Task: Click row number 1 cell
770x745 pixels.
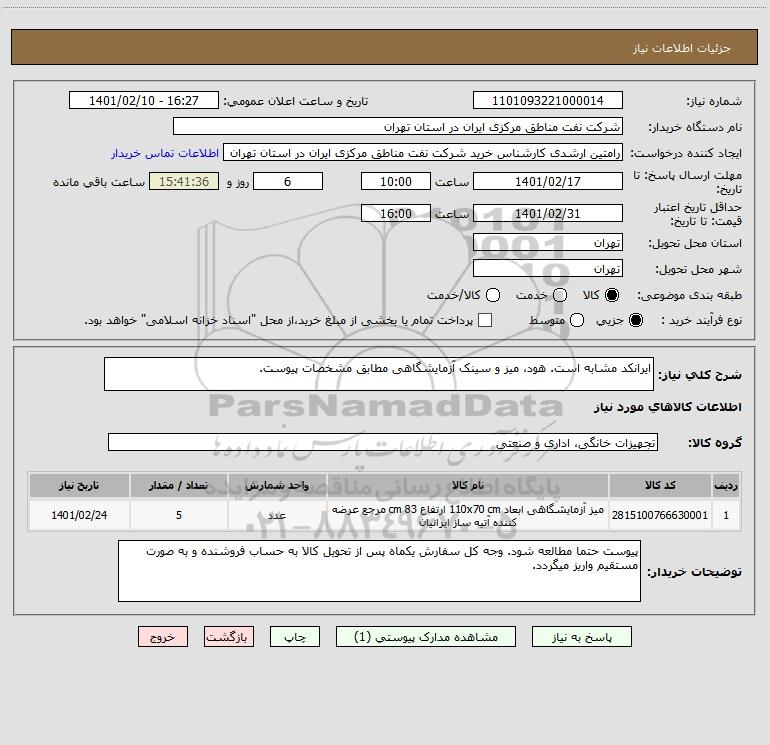Action: tap(726, 515)
